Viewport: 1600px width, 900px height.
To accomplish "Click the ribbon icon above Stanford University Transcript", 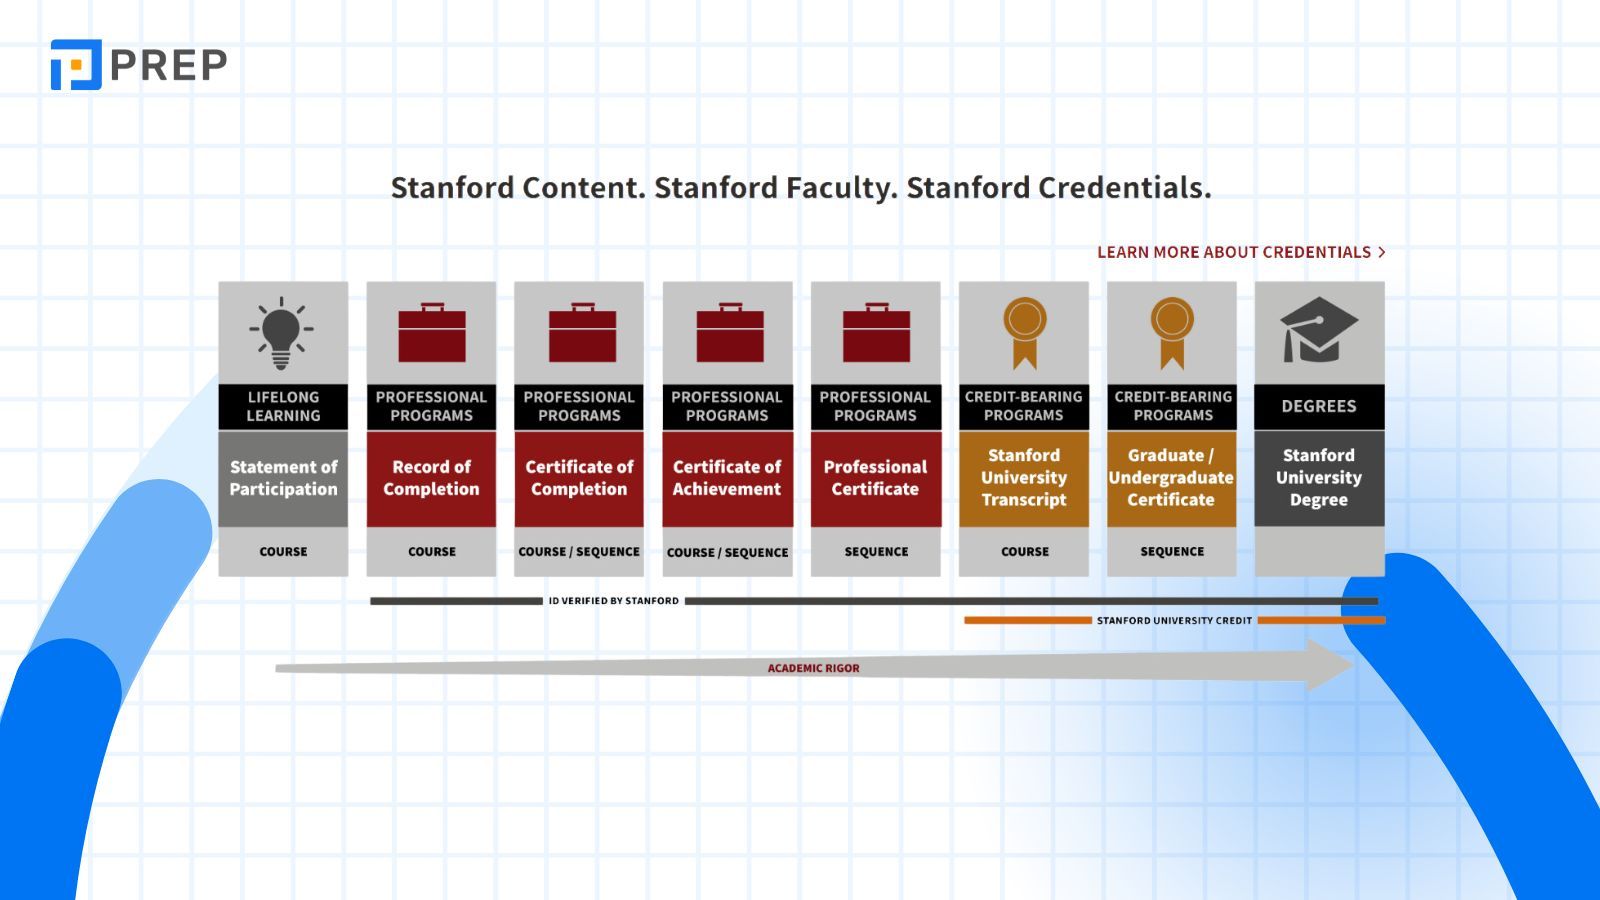I will (x=1025, y=333).
